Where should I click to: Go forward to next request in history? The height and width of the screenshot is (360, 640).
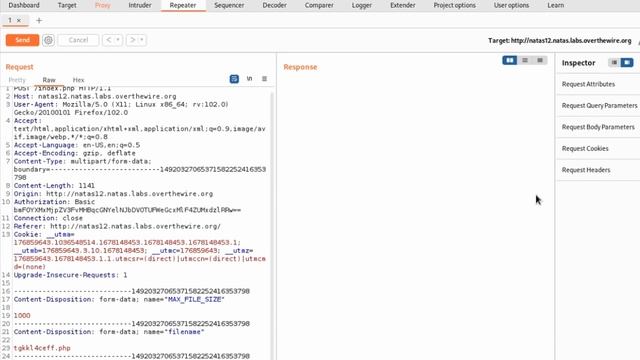click(132, 40)
